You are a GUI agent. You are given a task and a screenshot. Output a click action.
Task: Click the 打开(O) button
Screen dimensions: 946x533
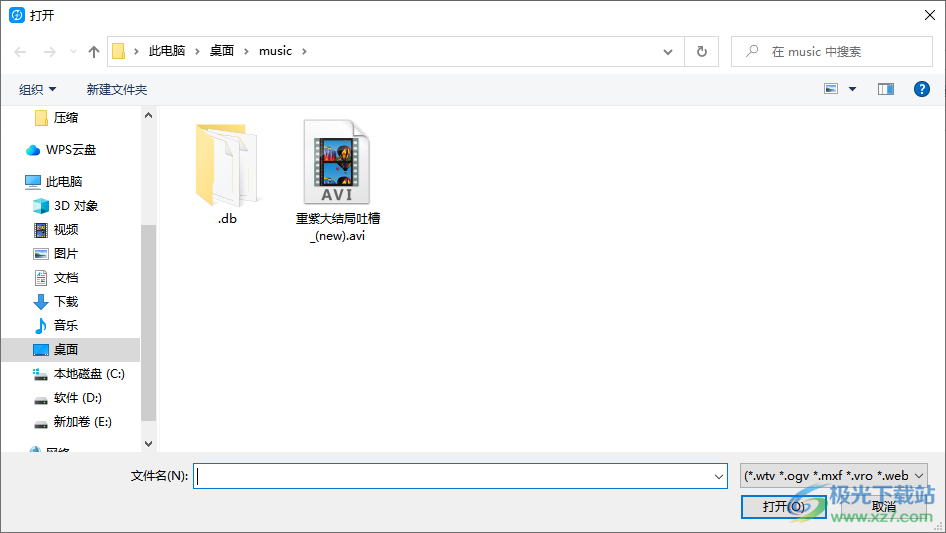pyautogui.click(x=783, y=507)
